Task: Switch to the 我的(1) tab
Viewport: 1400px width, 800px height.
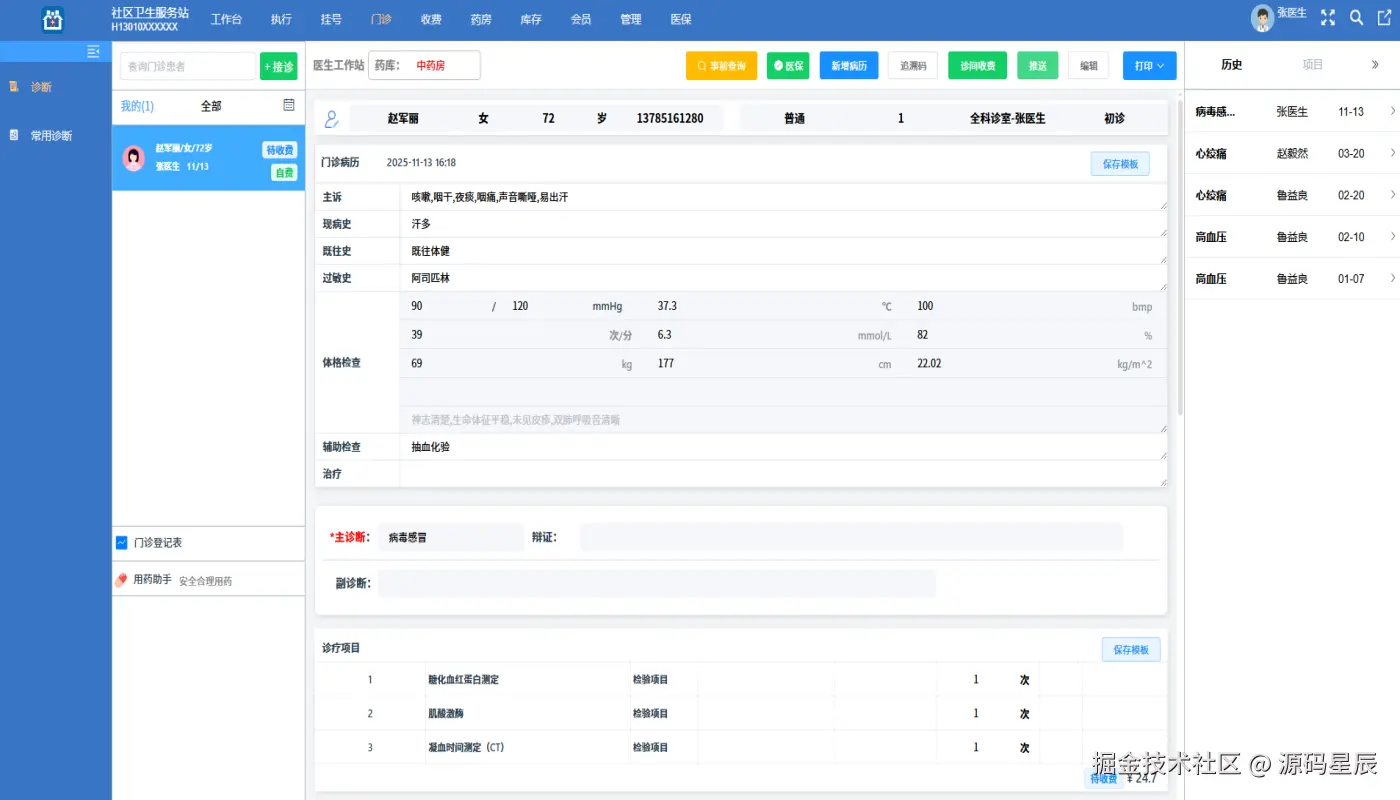Action: [137, 106]
